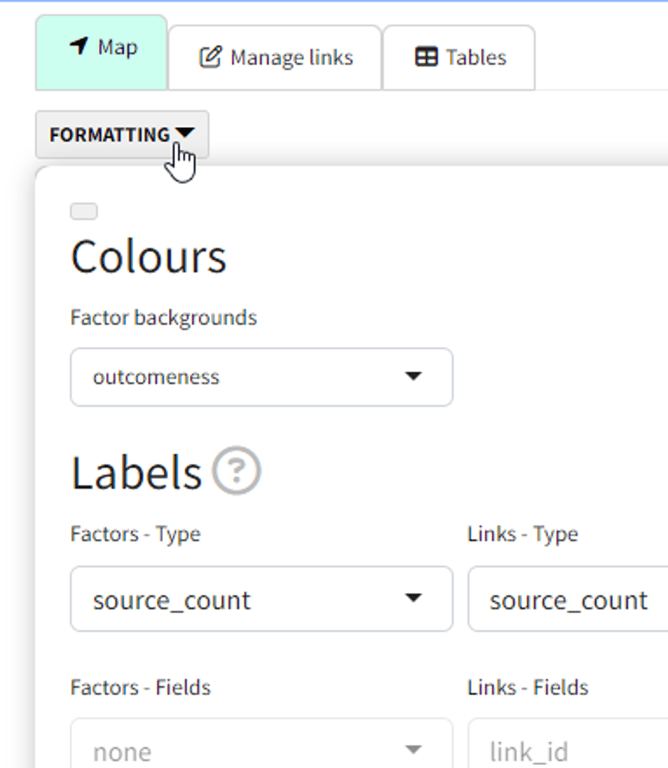Screen dimensions: 668x768
Task: Click the table grid icon beside Tables
Action: pos(426,57)
